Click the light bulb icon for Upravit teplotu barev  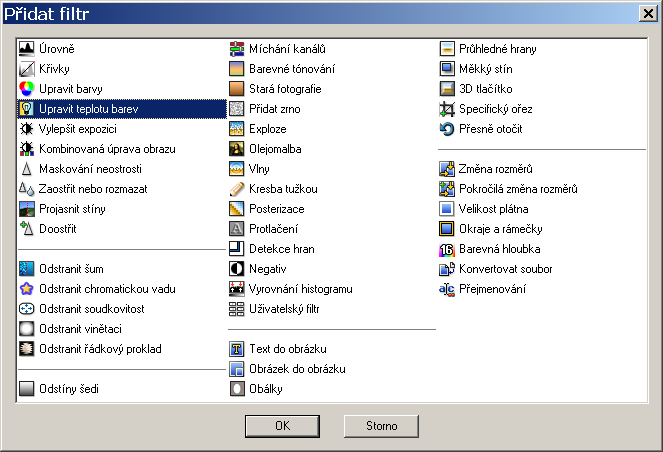[26, 109]
